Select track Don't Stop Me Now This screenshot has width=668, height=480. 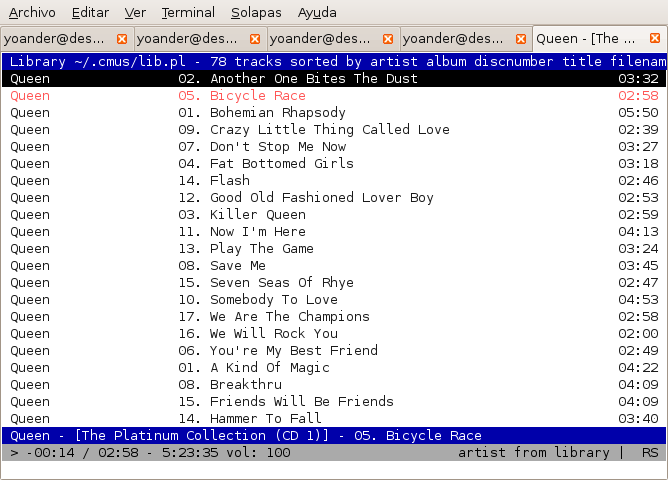pos(334,147)
